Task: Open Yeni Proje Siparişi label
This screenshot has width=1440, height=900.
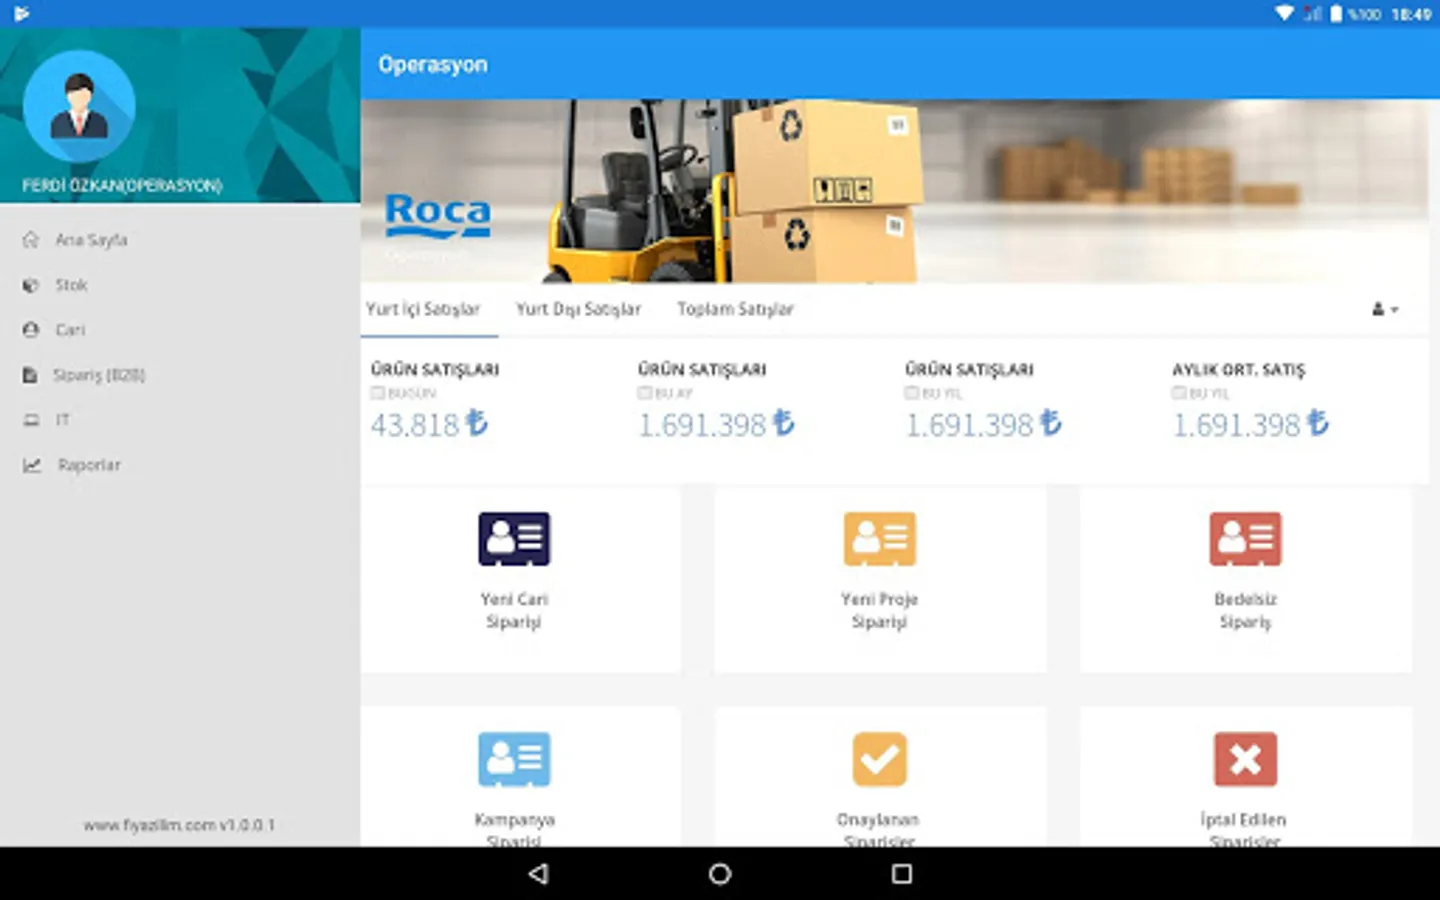Action: point(879,610)
